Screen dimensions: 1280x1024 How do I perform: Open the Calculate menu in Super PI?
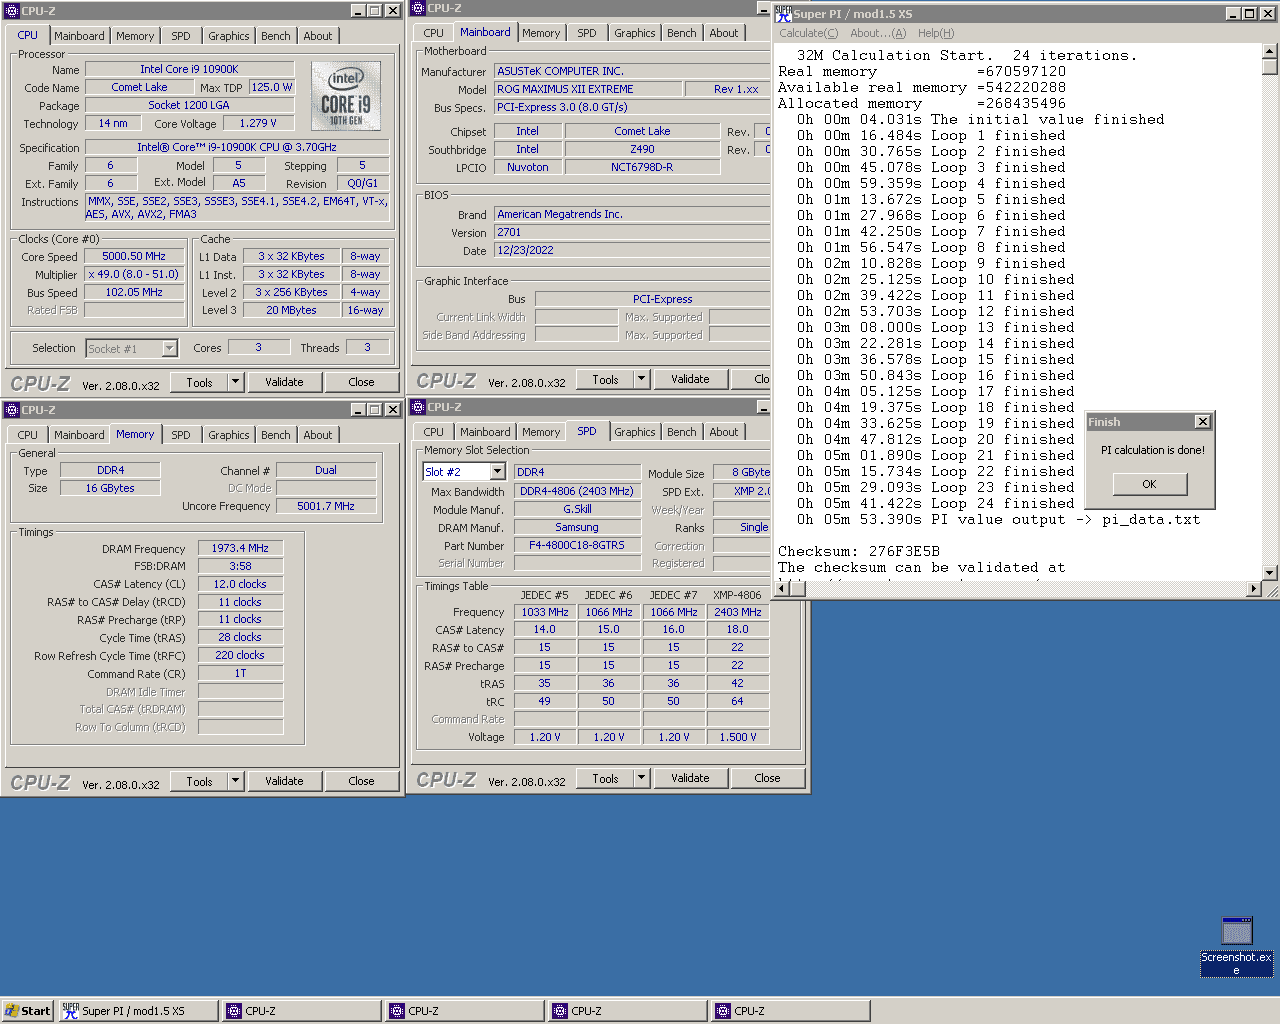(809, 33)
